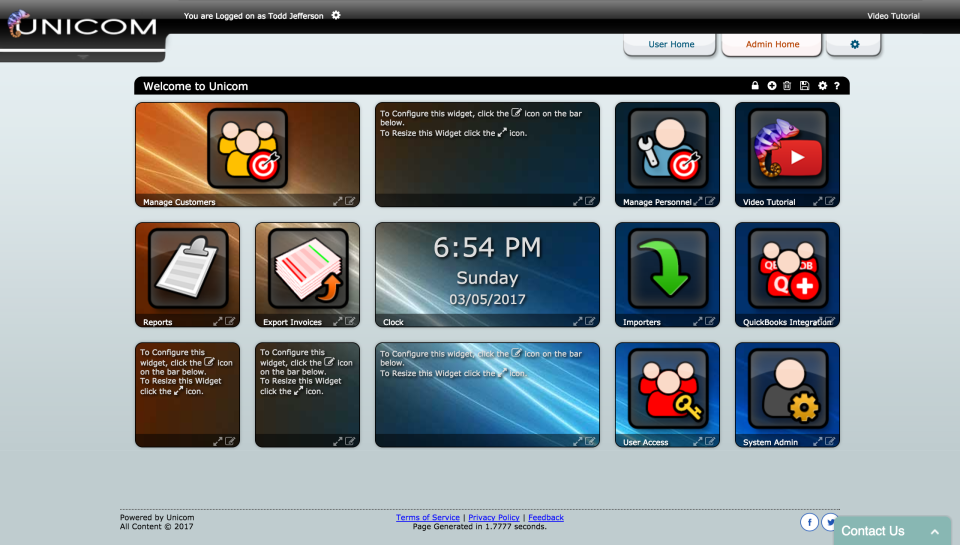Open the QuickBooks Integration icon
960x545 pixels.
787,268
